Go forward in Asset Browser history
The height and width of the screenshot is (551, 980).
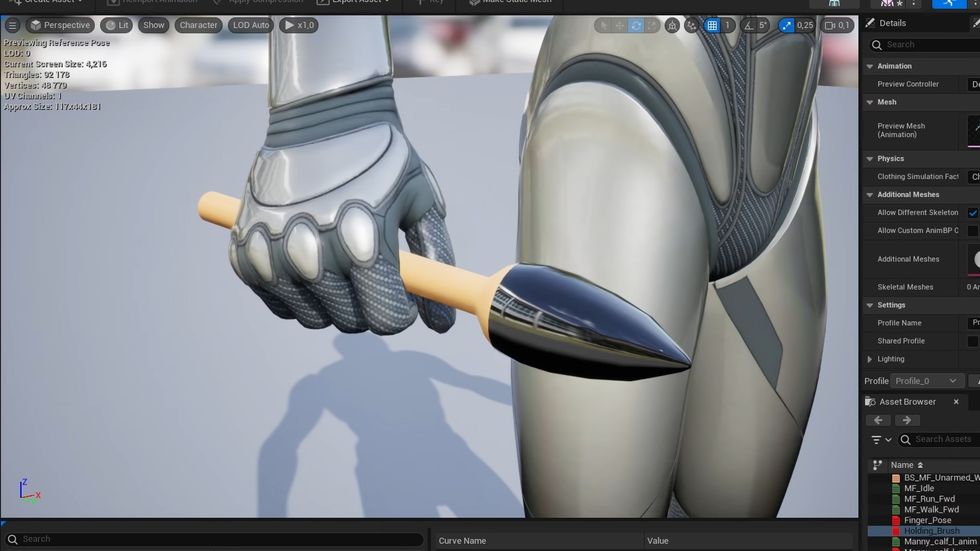click(x=906, y=420)
